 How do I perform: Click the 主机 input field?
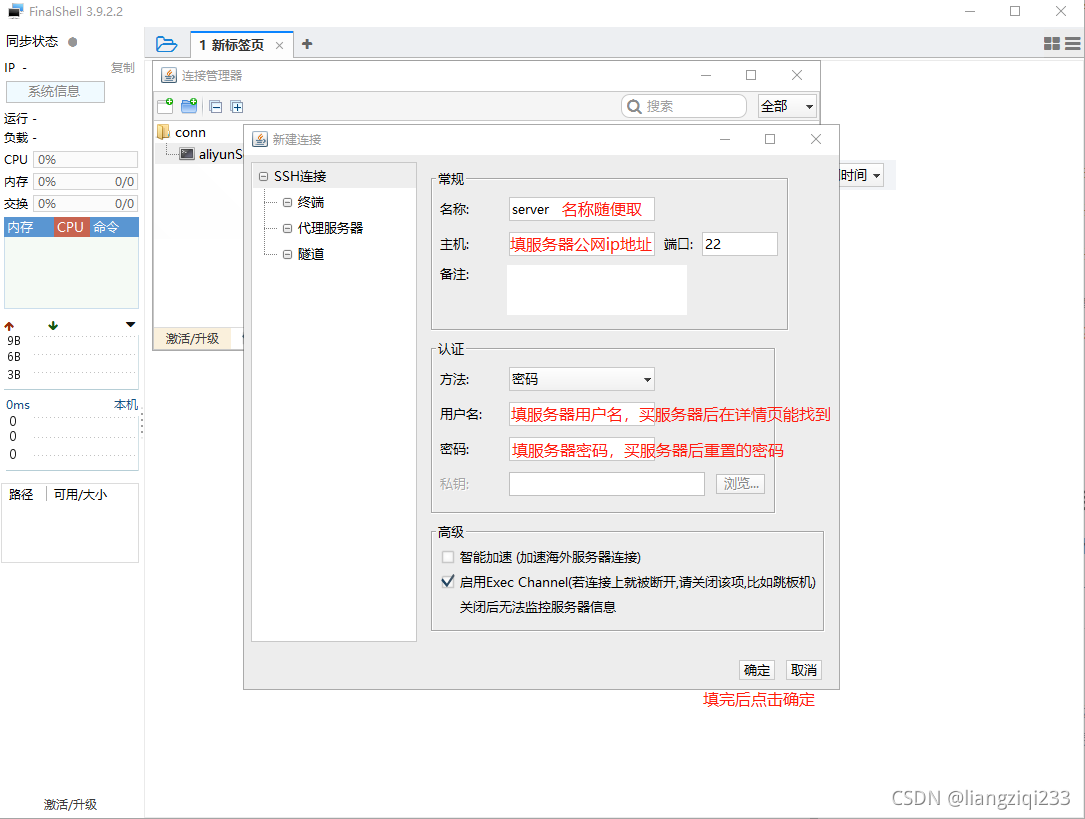click(x=581, y=243)
